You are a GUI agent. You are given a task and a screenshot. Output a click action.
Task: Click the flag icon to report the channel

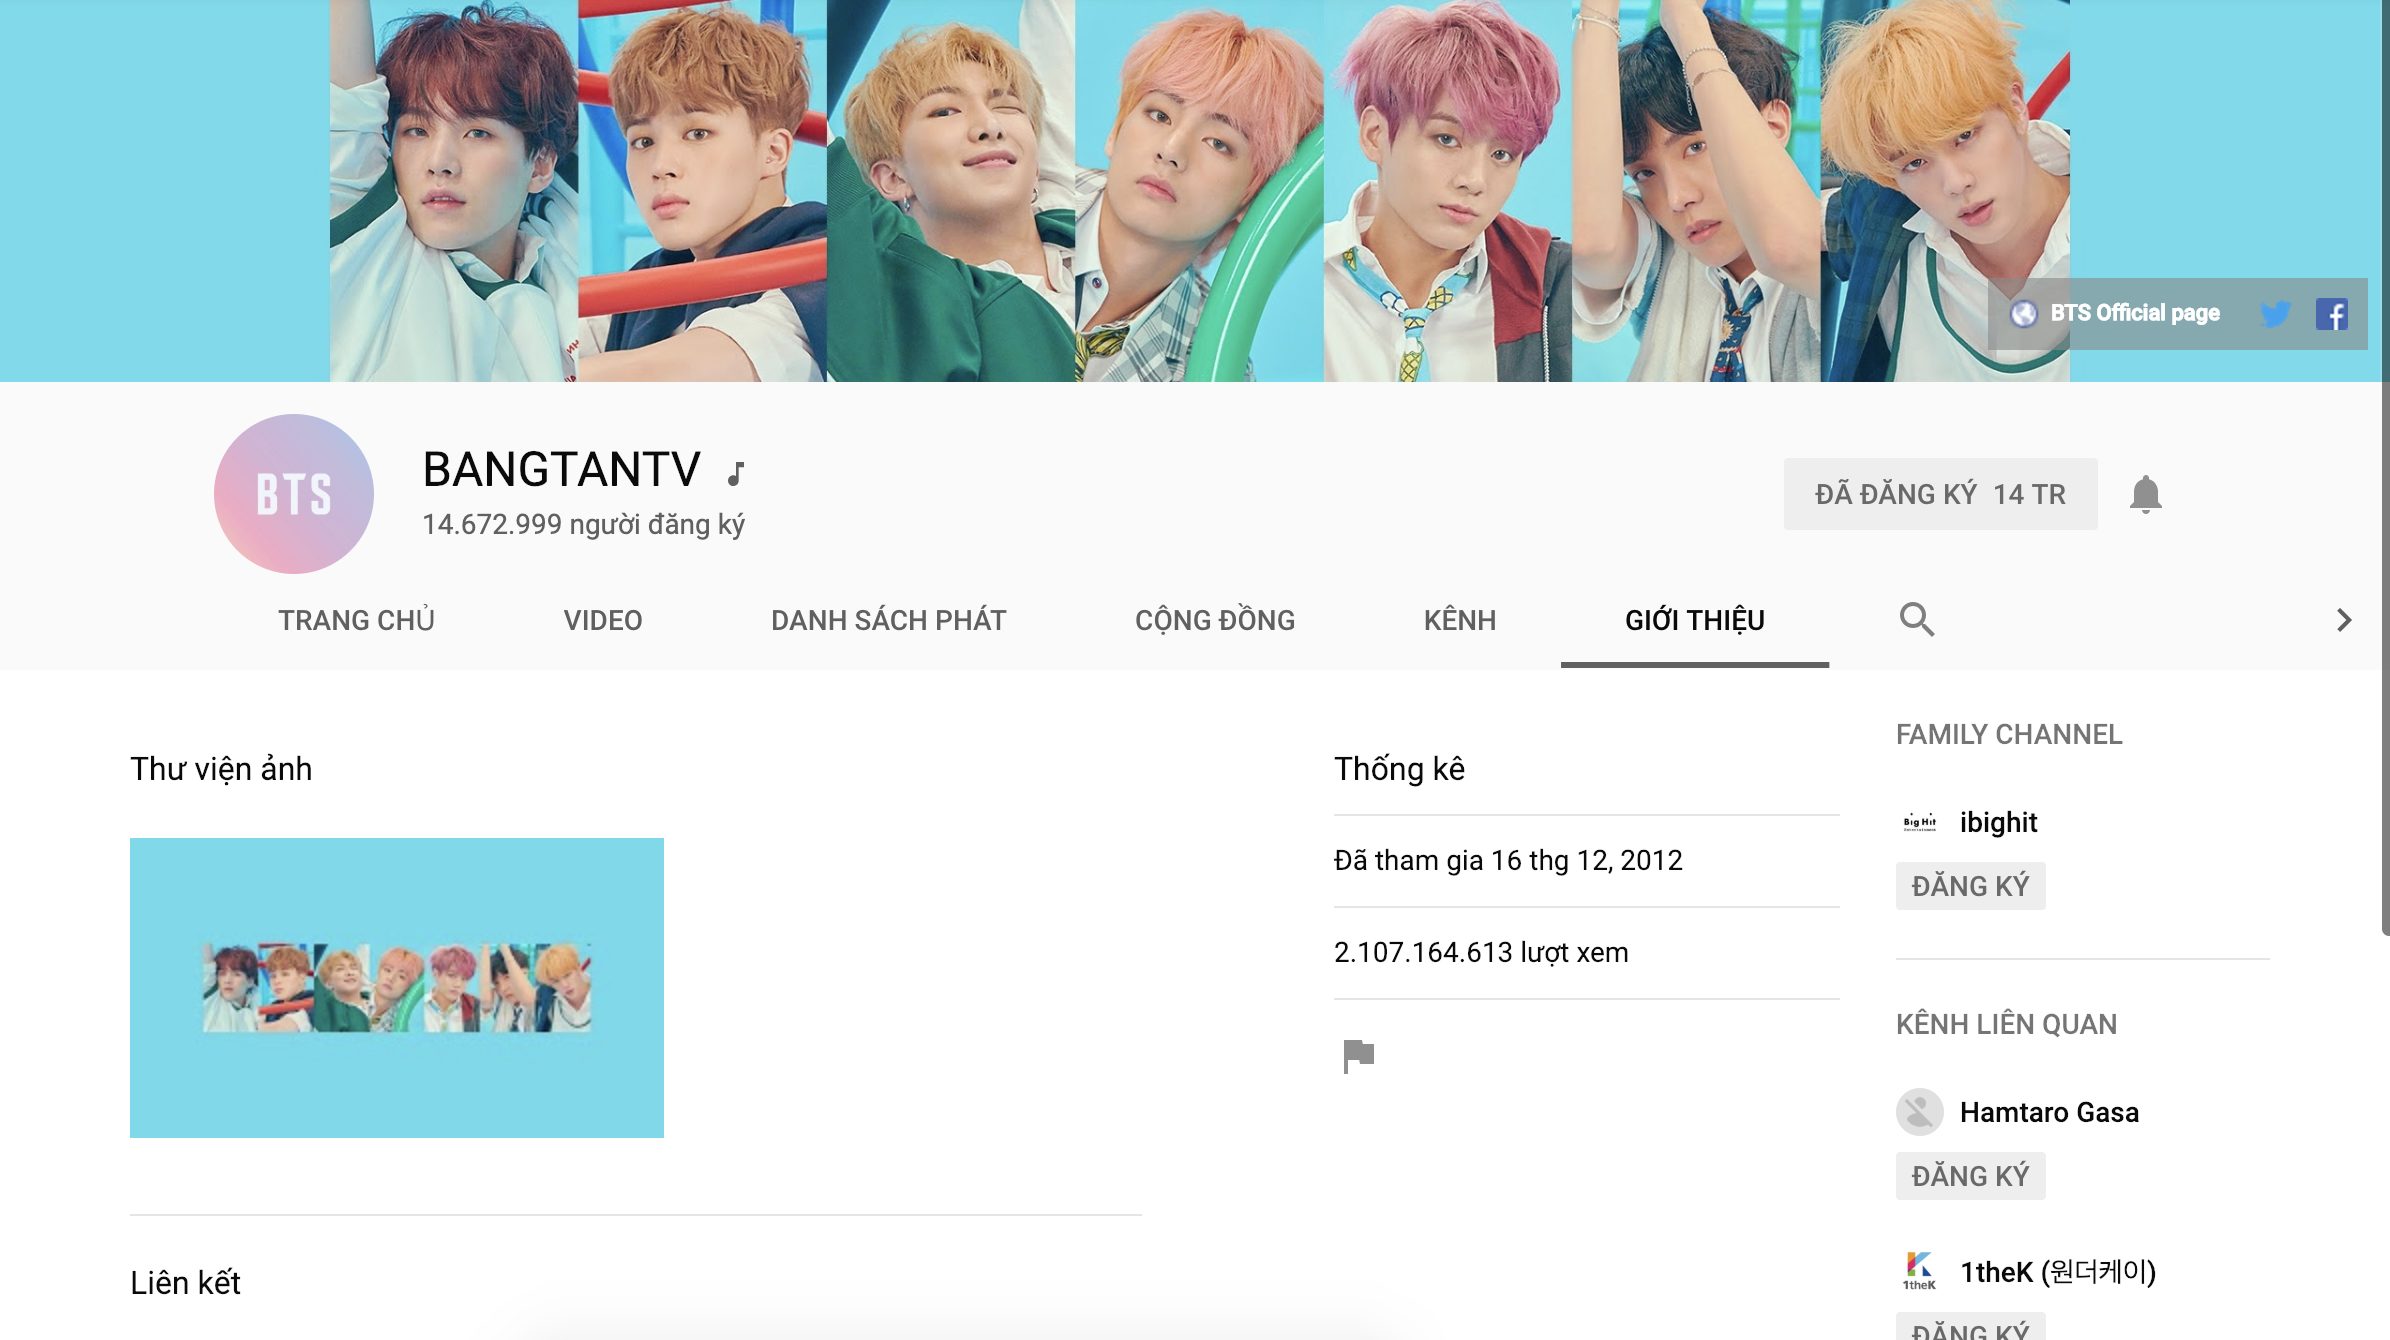coord(1358,1056)
